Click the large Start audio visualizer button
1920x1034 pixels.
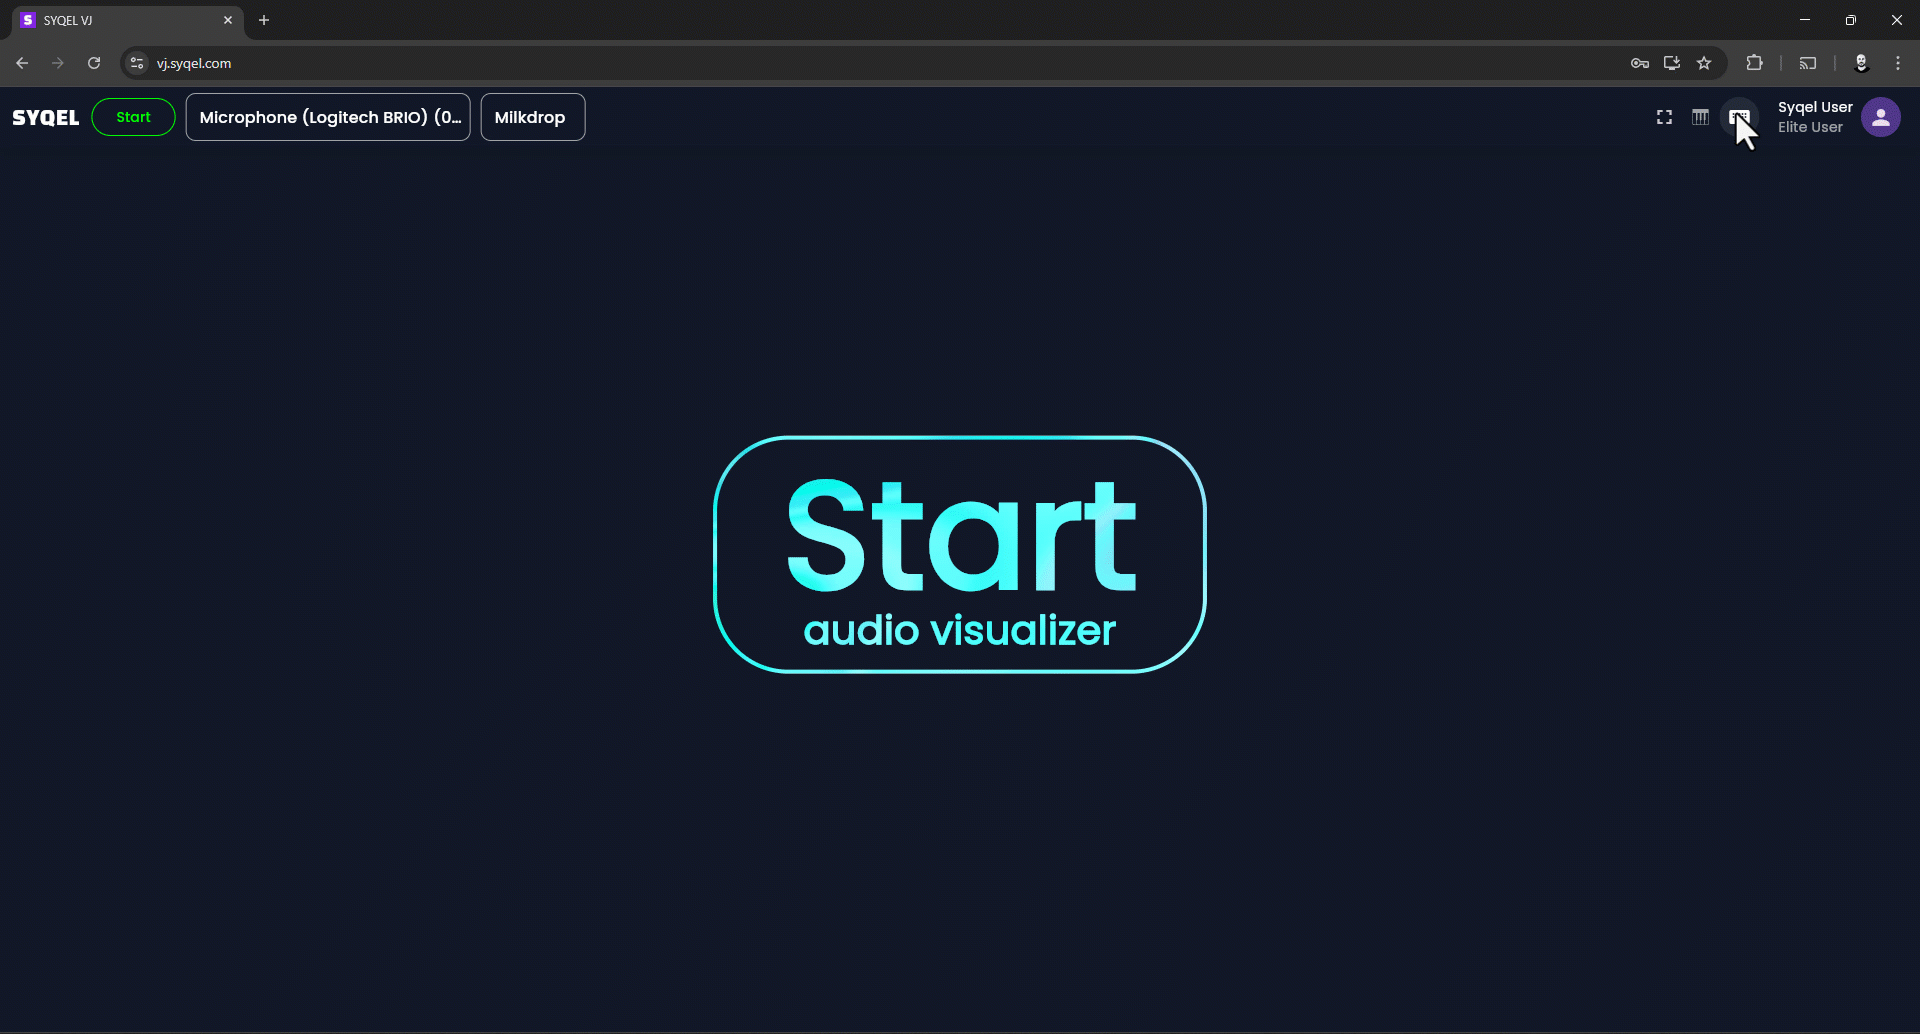click(x=959, y=554)
